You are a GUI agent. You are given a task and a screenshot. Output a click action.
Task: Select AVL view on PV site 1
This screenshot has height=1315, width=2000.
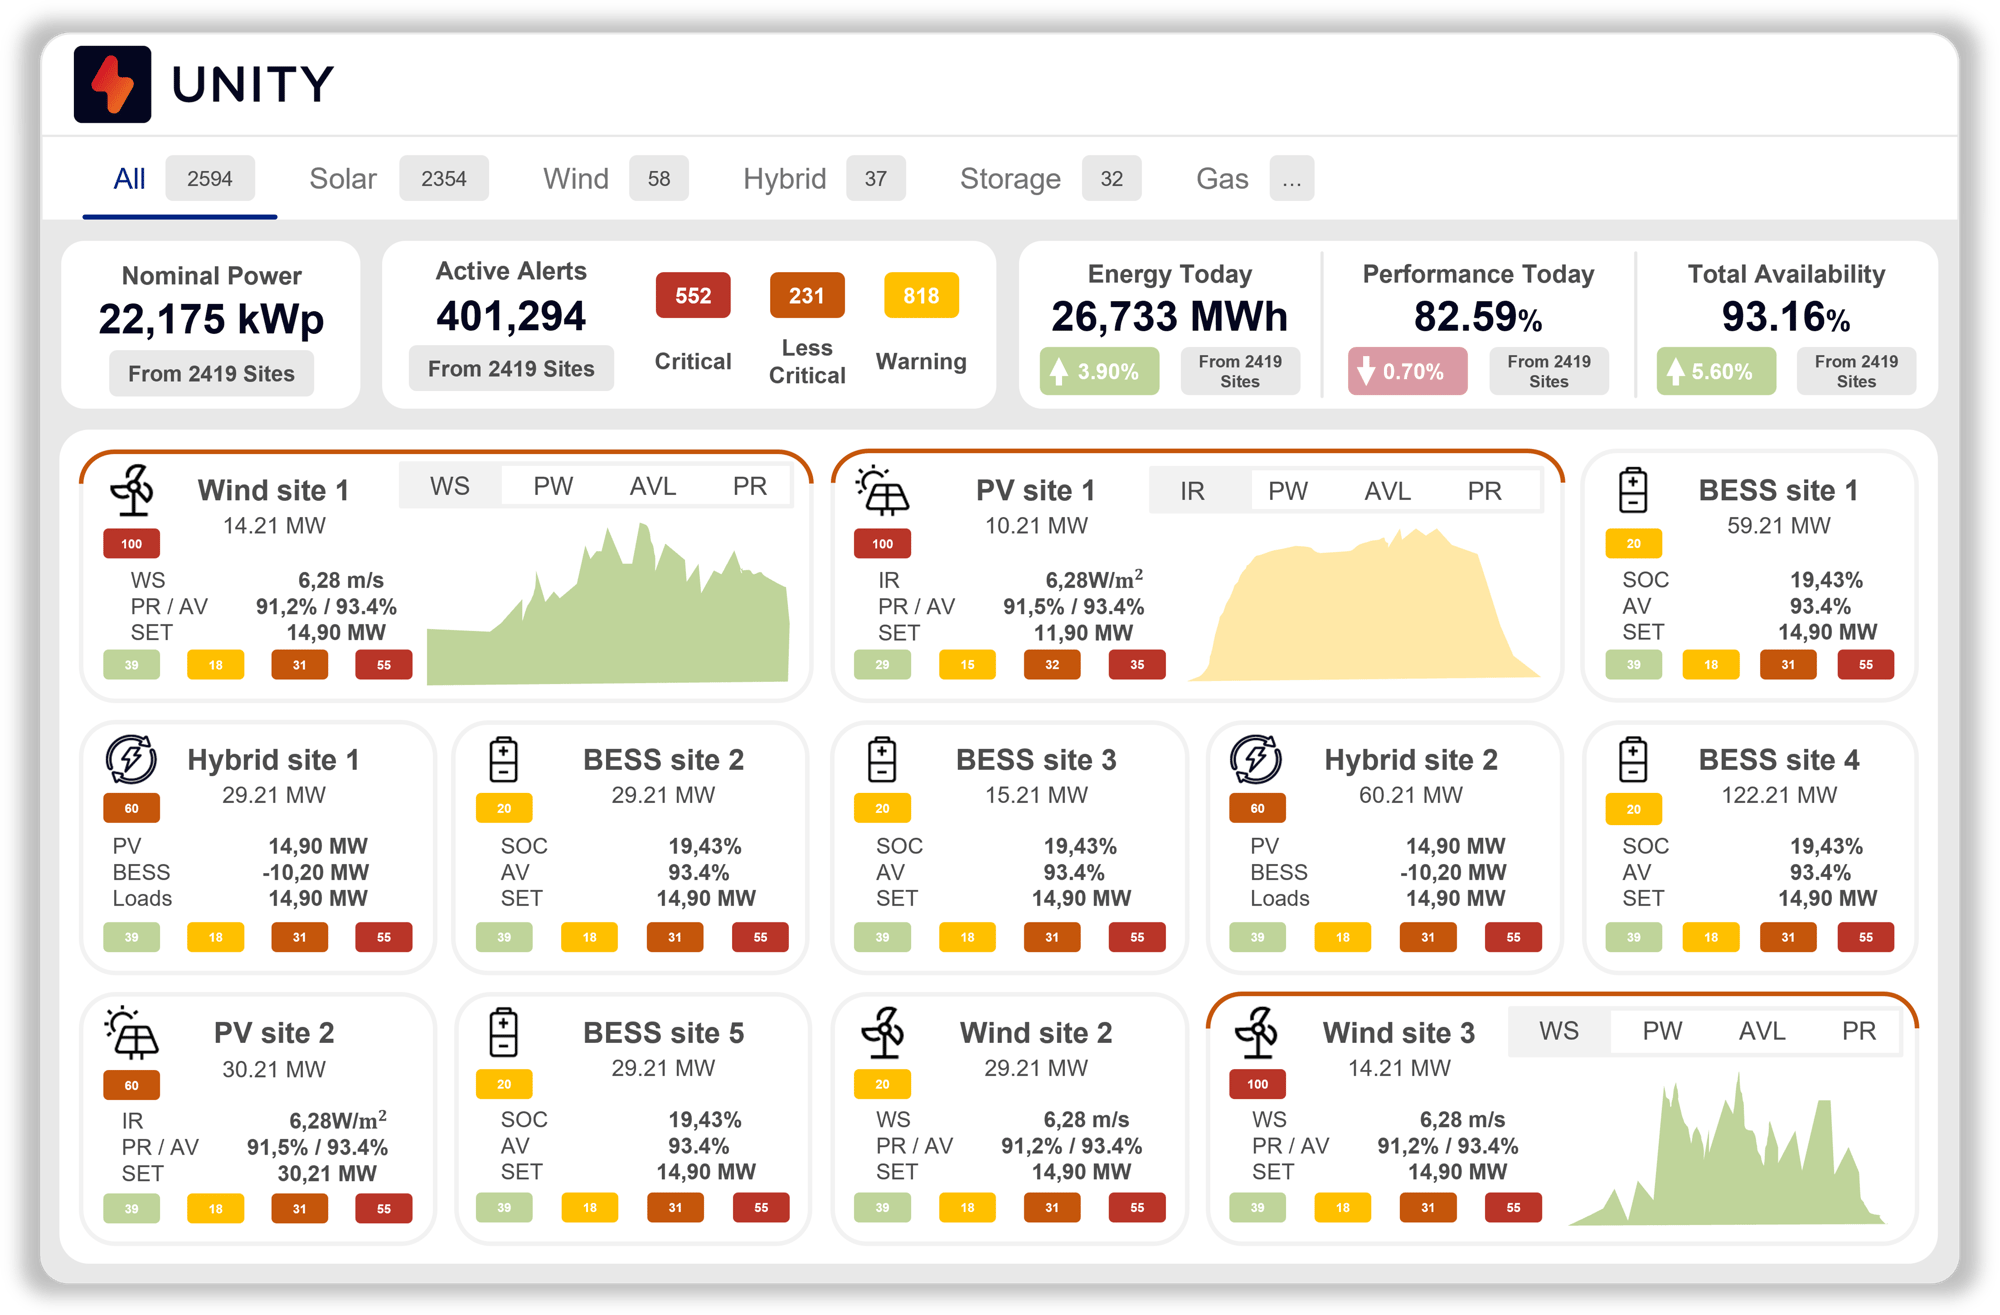click(1387, 491)
